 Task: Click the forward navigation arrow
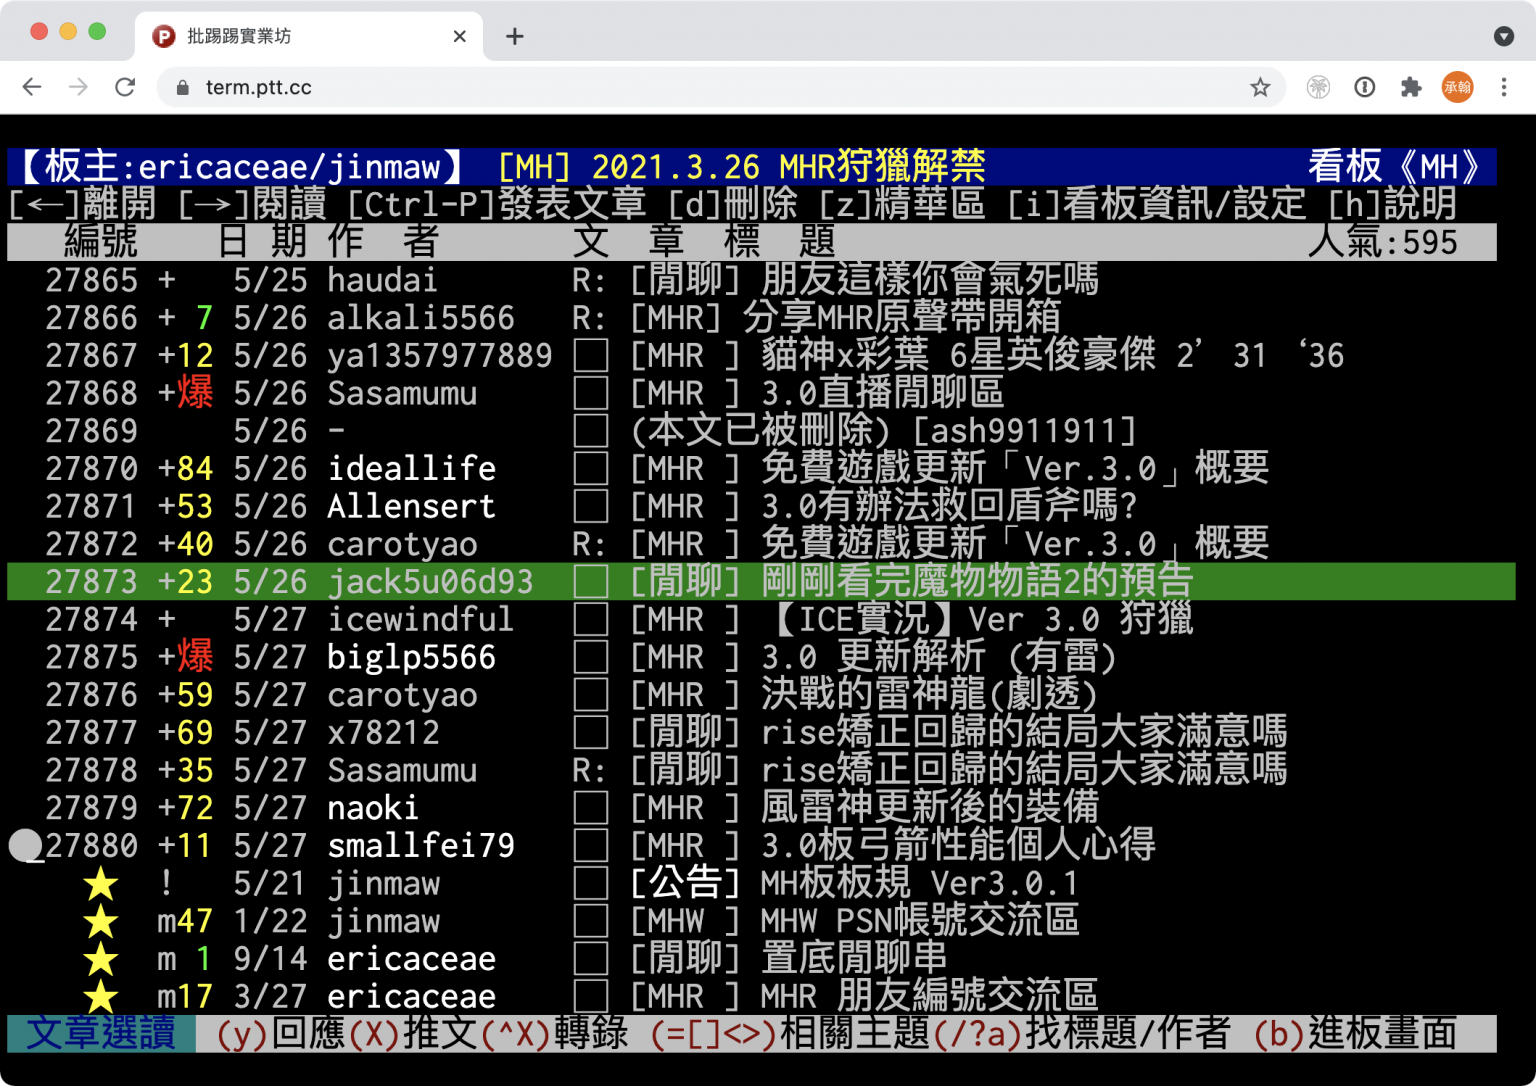coord(78,87)
